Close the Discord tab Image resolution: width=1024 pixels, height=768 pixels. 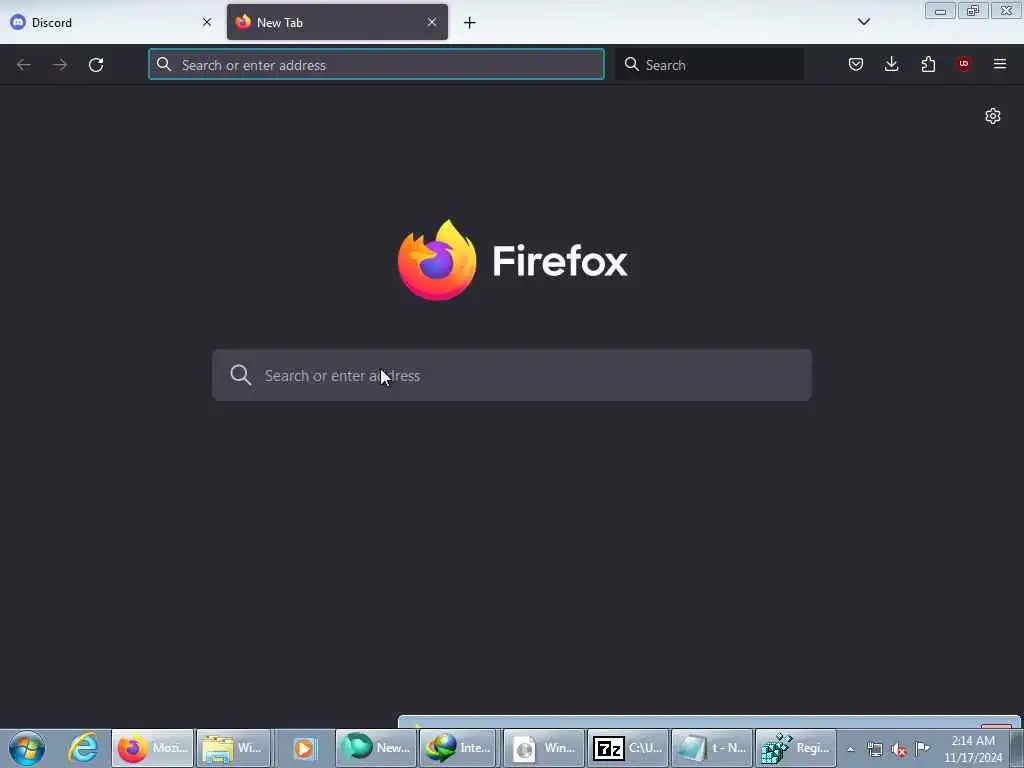coord(207,22)
